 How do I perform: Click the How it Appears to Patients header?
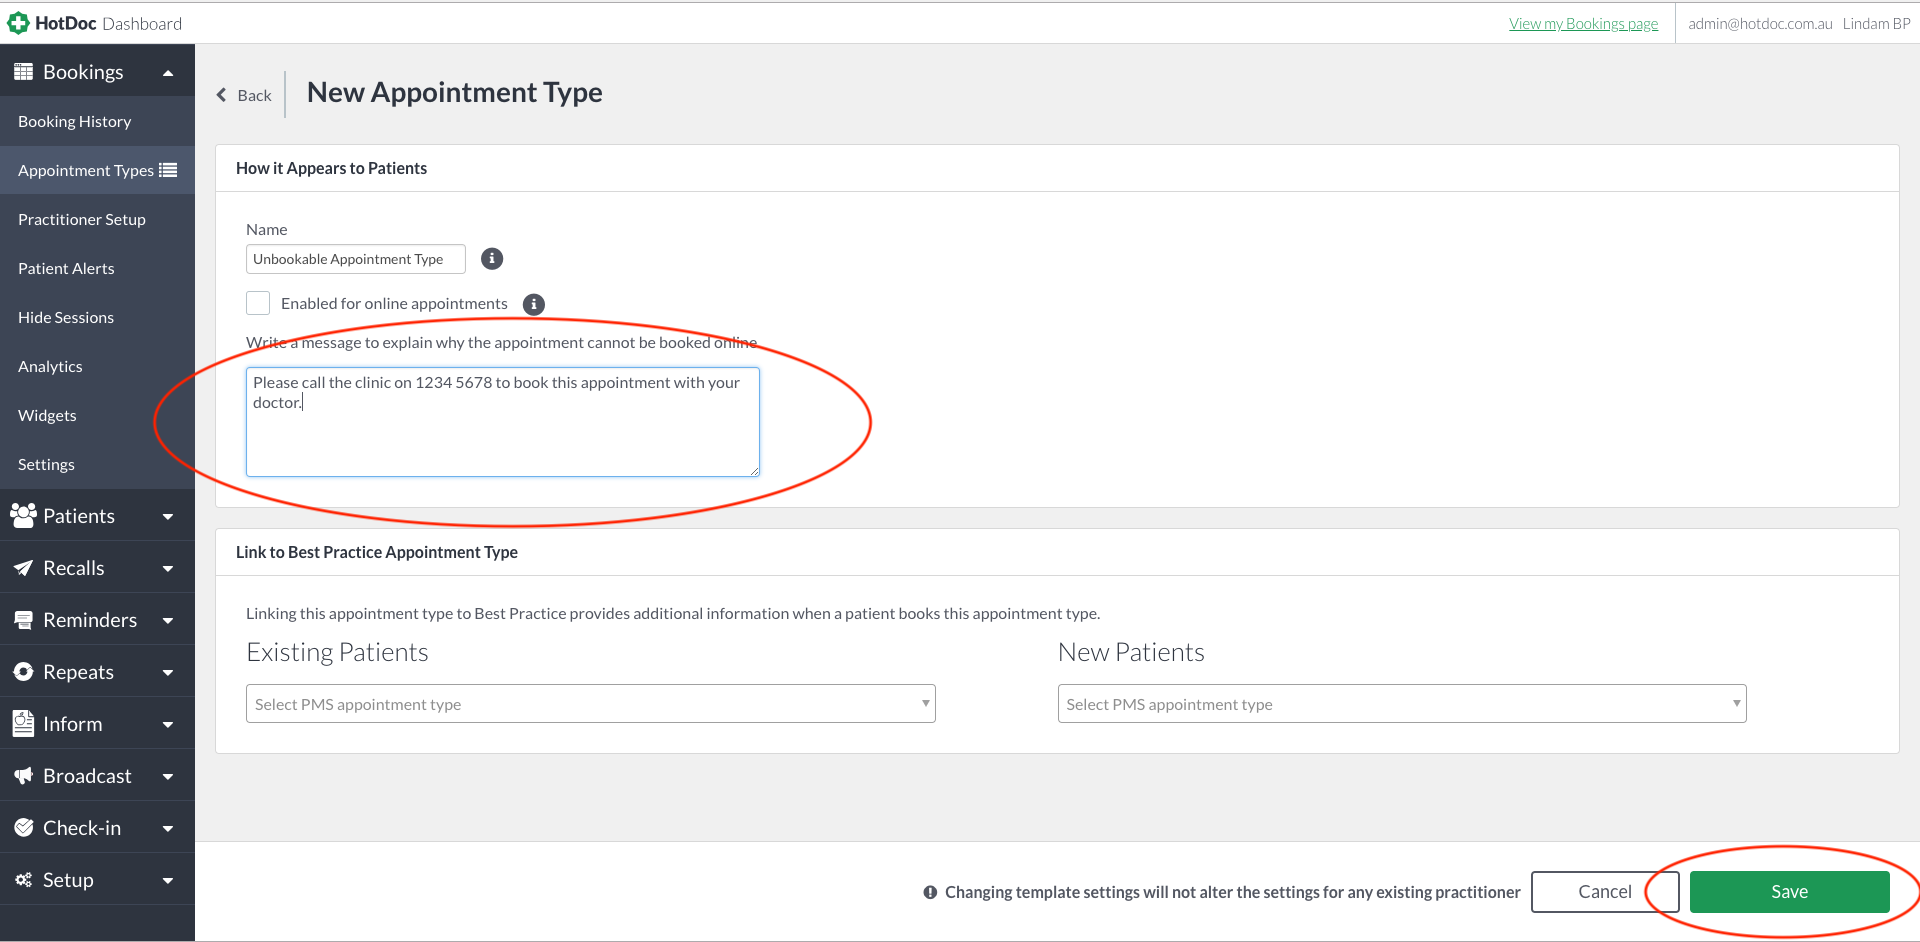(331, 168)
